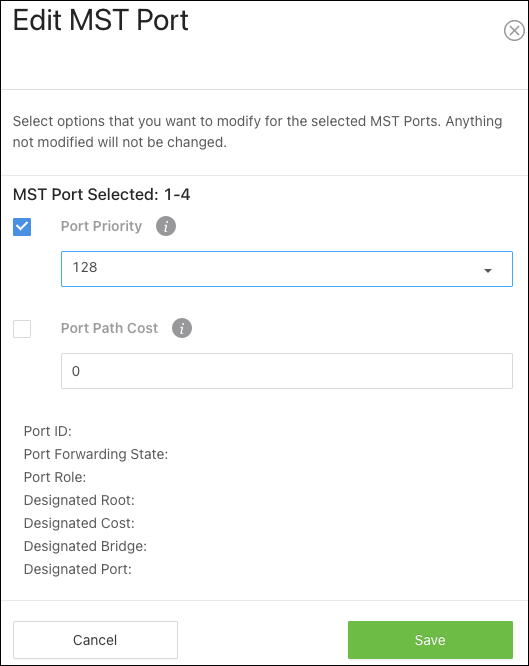Click the Port Priority label text
The width and height of the screenshot is (529, 666).
pyautogui.click(x=101, y=226)
